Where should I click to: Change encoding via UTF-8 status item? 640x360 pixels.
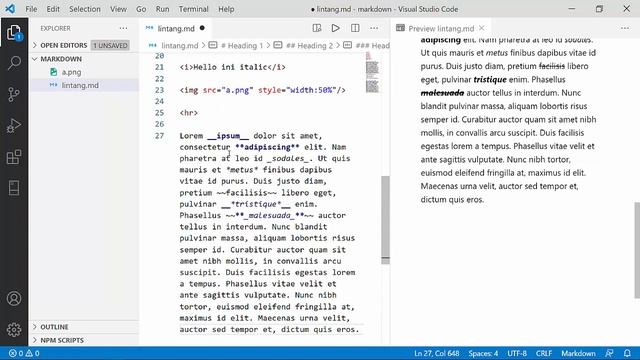coord(517,353)
